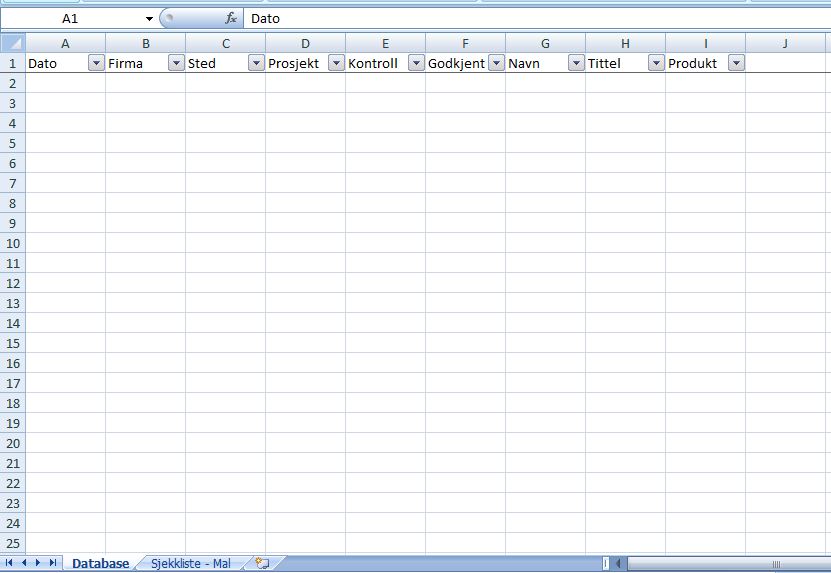Select column I header
Viewport: 831px width, 573px height.
(705, 43)
